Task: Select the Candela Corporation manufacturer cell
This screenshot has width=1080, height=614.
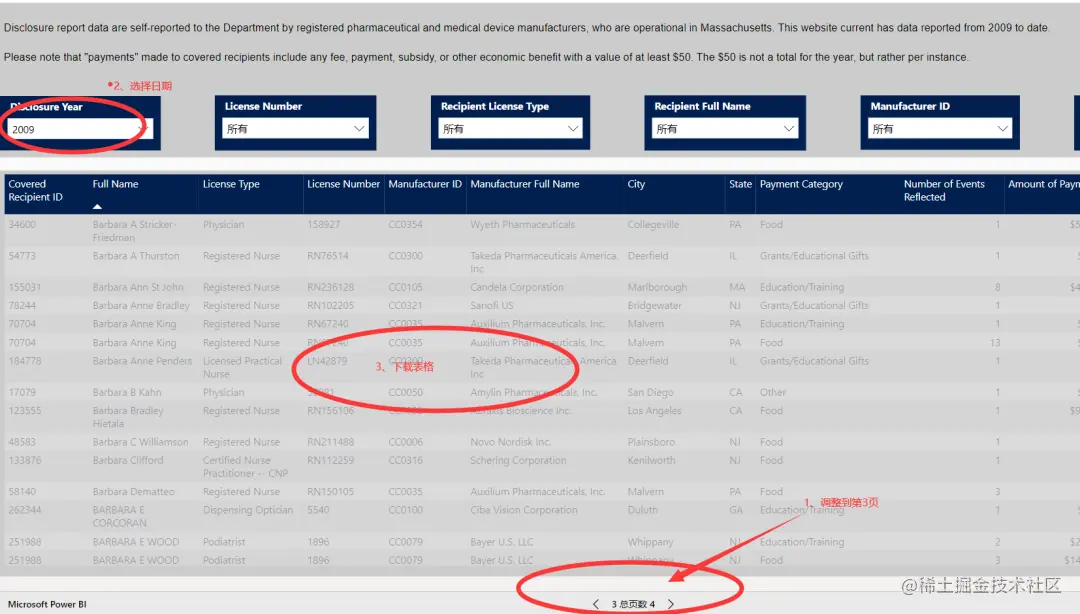Action: click(x=517, y=287)
